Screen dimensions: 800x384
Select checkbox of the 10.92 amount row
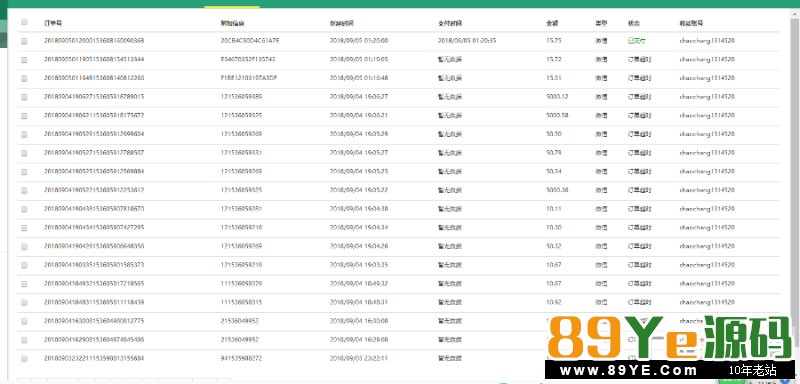[x=24, y=303]
